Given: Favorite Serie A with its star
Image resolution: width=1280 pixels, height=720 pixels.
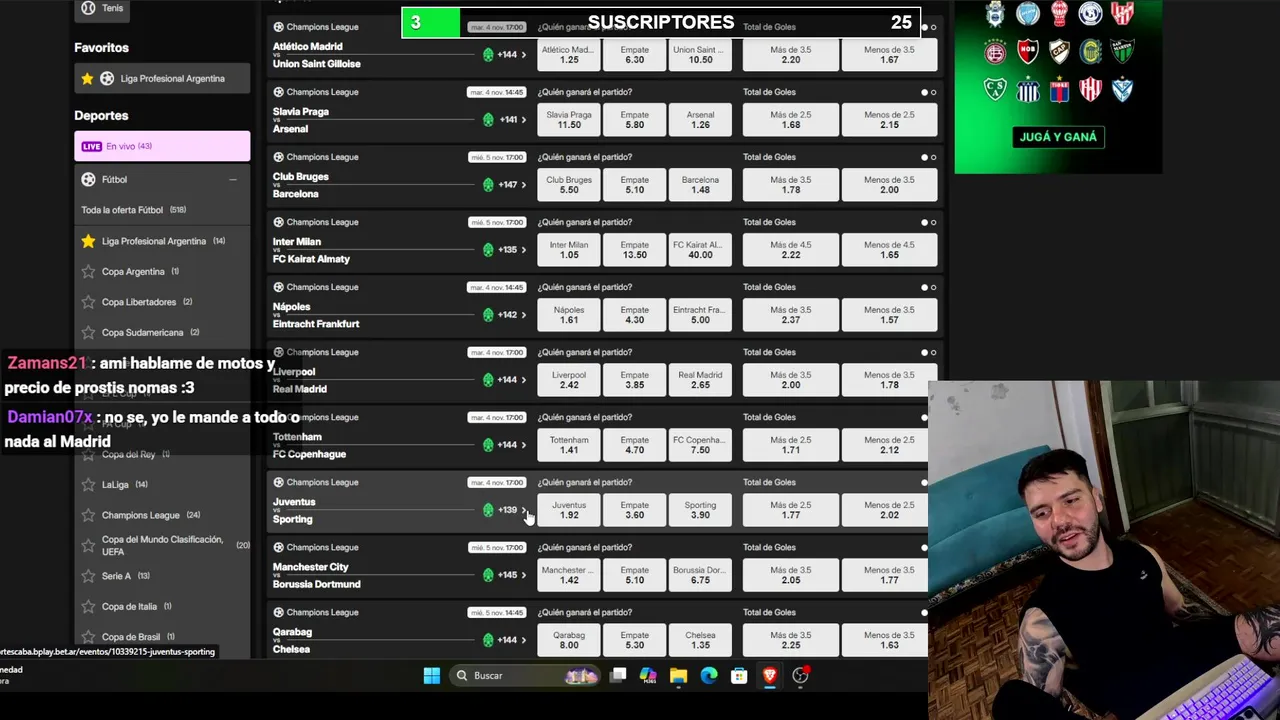Looking at the screenshot, I should 88,576.
